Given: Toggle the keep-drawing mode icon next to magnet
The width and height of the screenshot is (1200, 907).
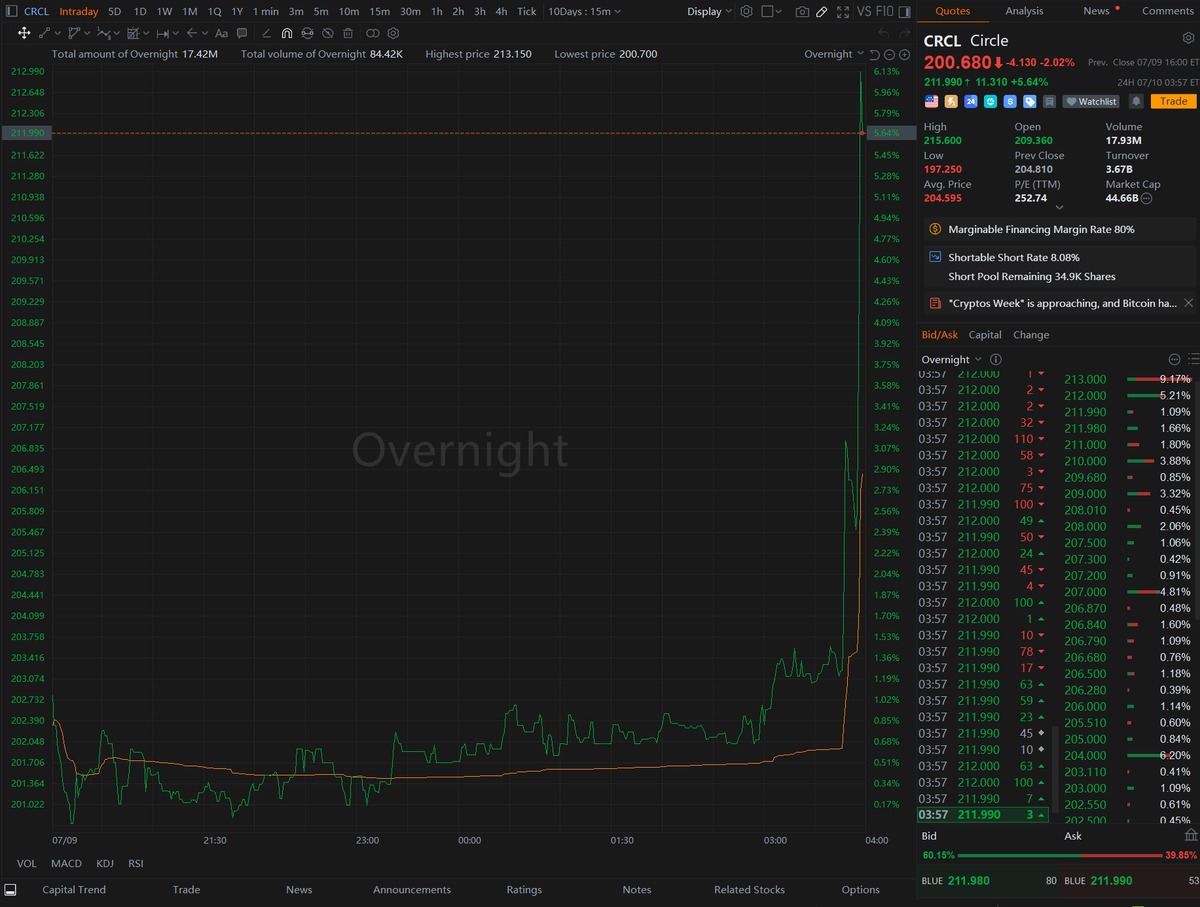Looking at the screenshot, I should click(307, 33).
